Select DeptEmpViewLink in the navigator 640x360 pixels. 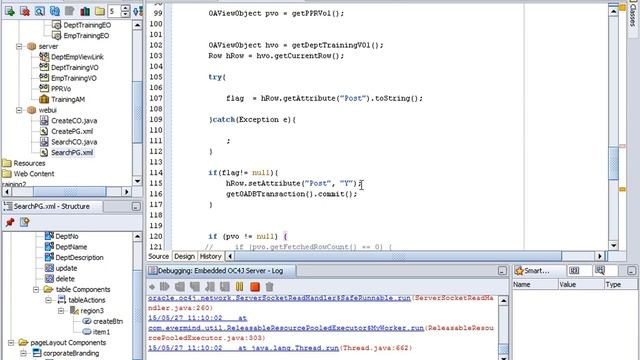77,57
